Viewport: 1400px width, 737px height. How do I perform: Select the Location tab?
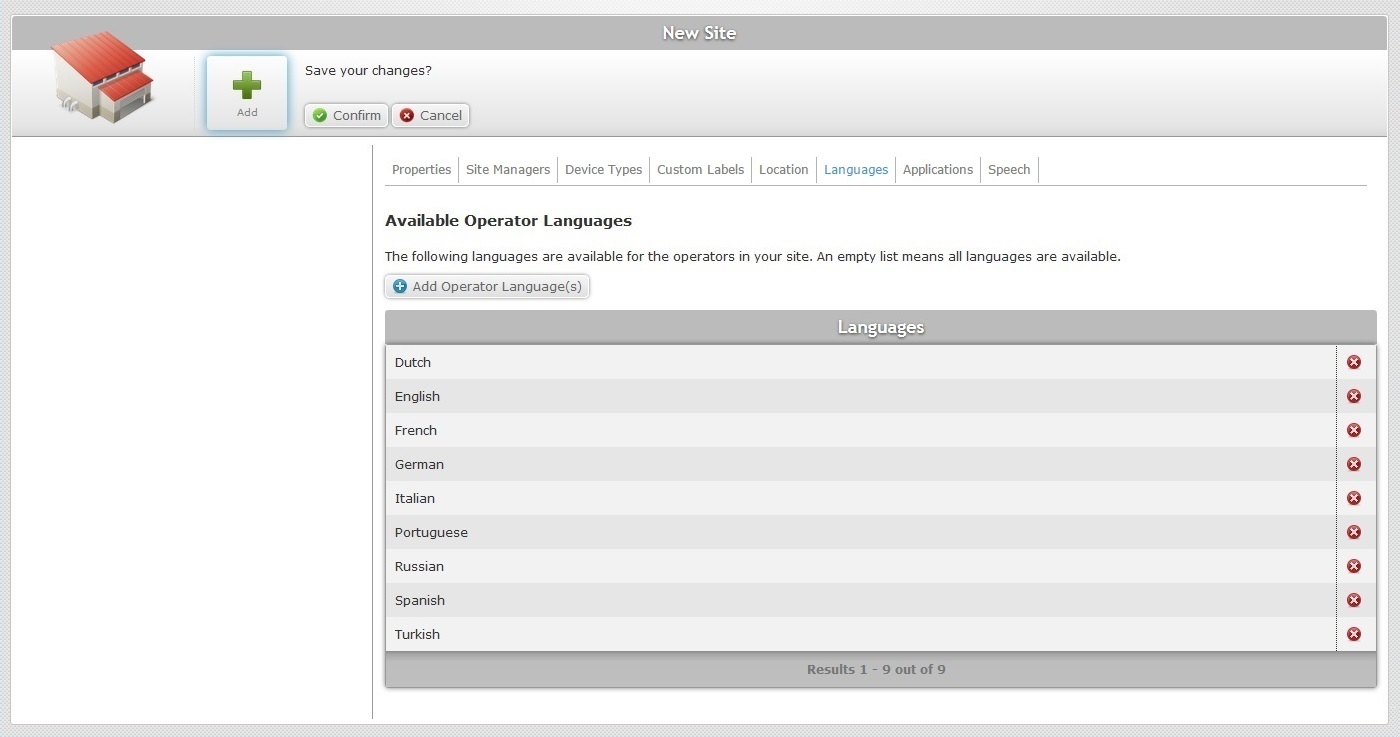[x=783, y=170]
